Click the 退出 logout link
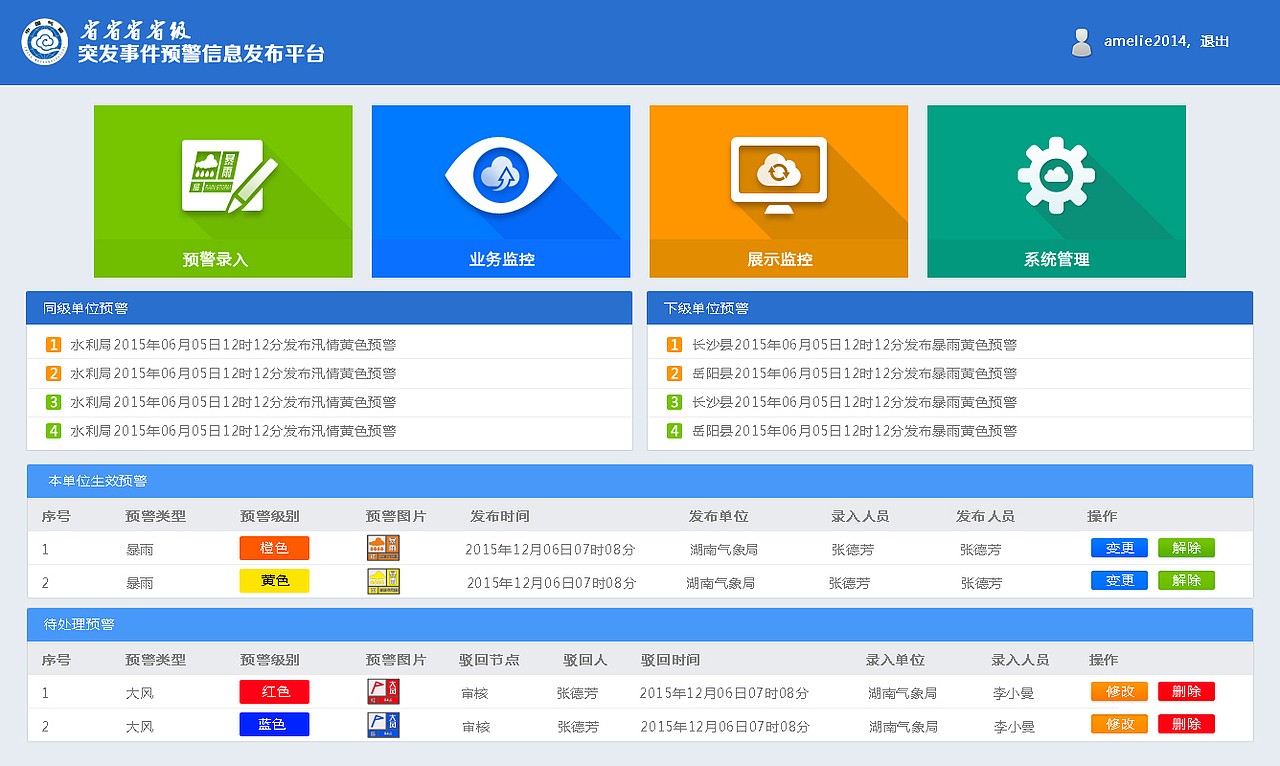 coord(1212,42)
